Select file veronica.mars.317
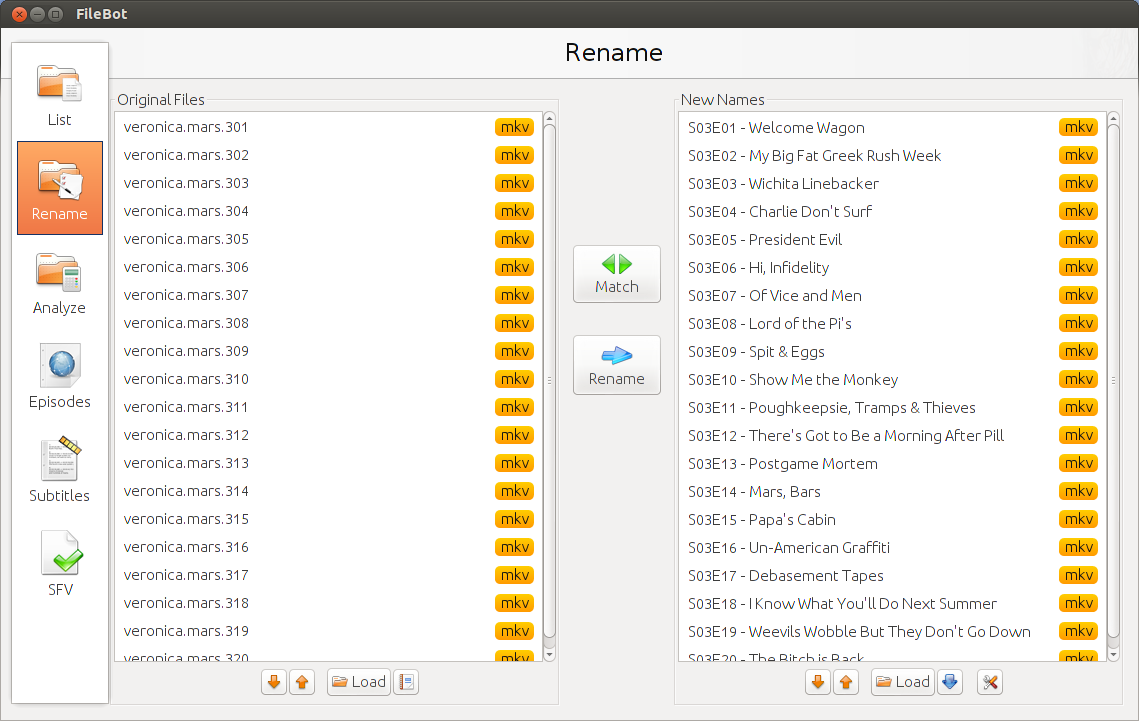 (328, 575)
